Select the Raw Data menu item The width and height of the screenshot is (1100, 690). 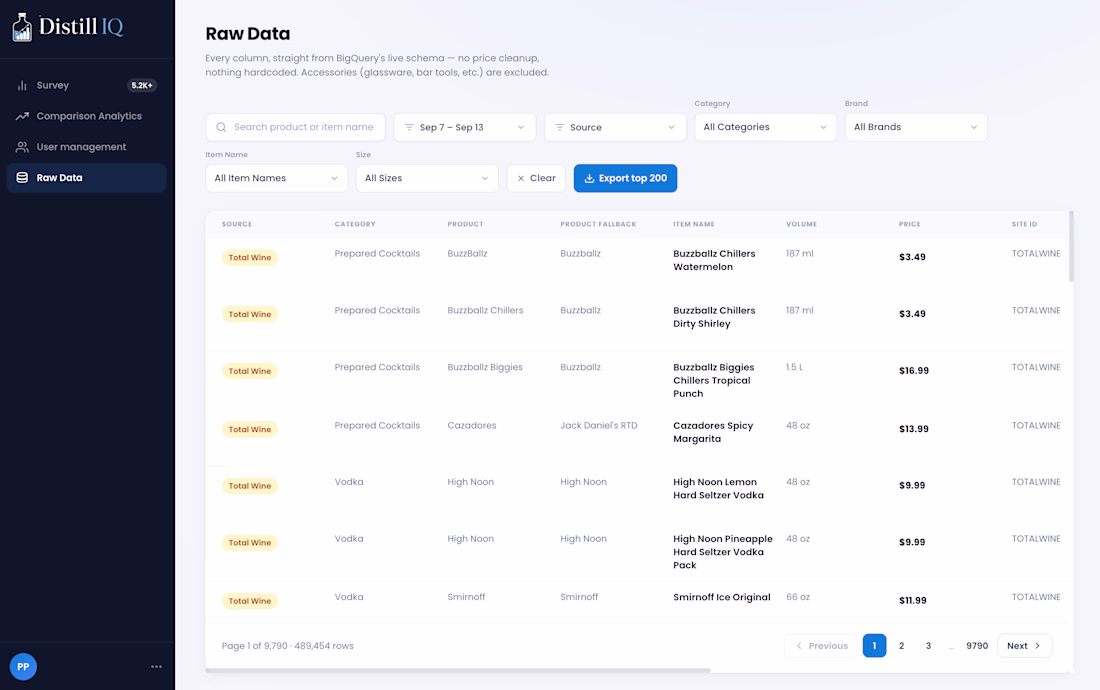point(86,178)
